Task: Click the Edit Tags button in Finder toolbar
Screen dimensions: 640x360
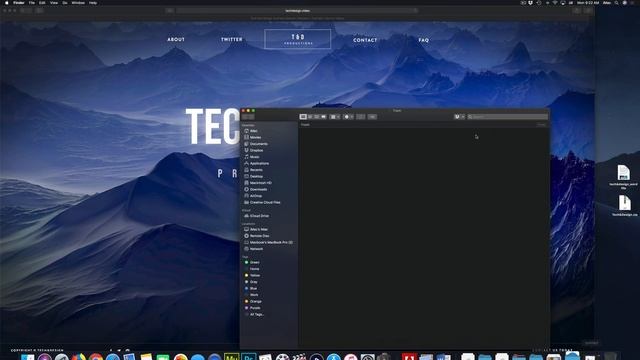Action: pos(372,117)
